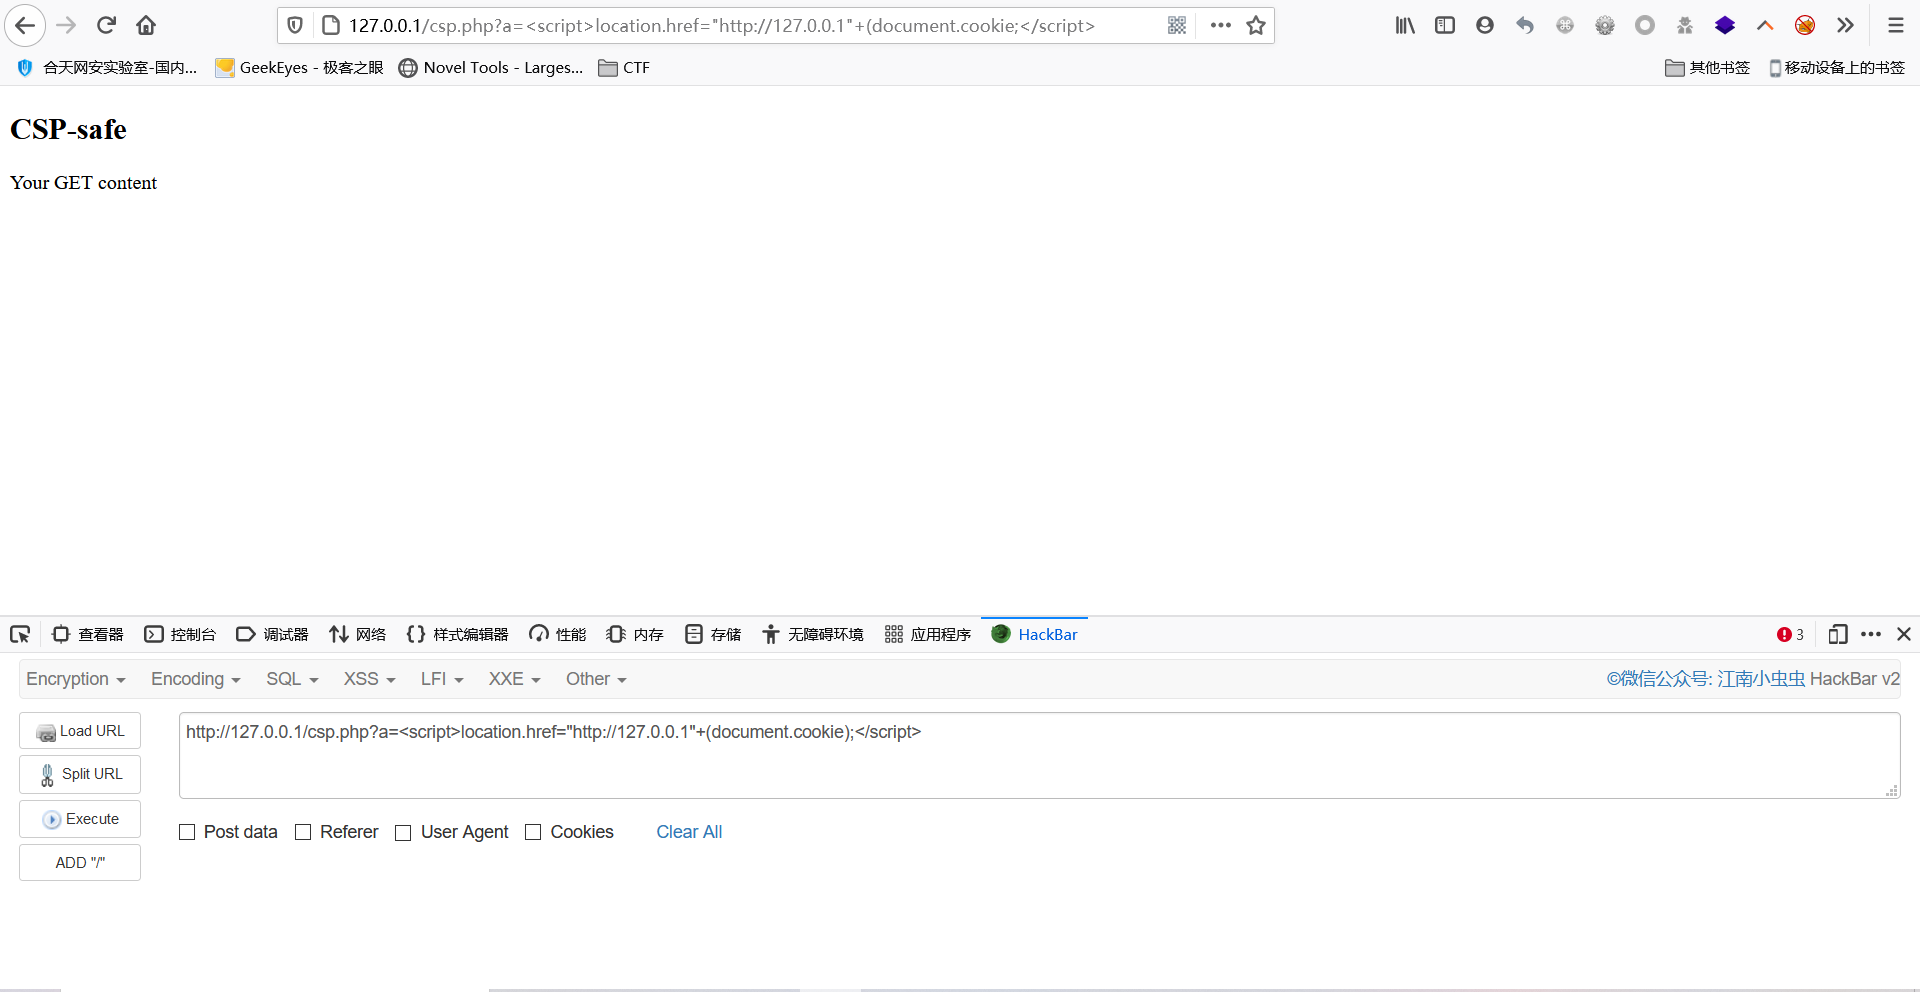
Task: Enable the Referer checkbox
Action: click(303, 832)
